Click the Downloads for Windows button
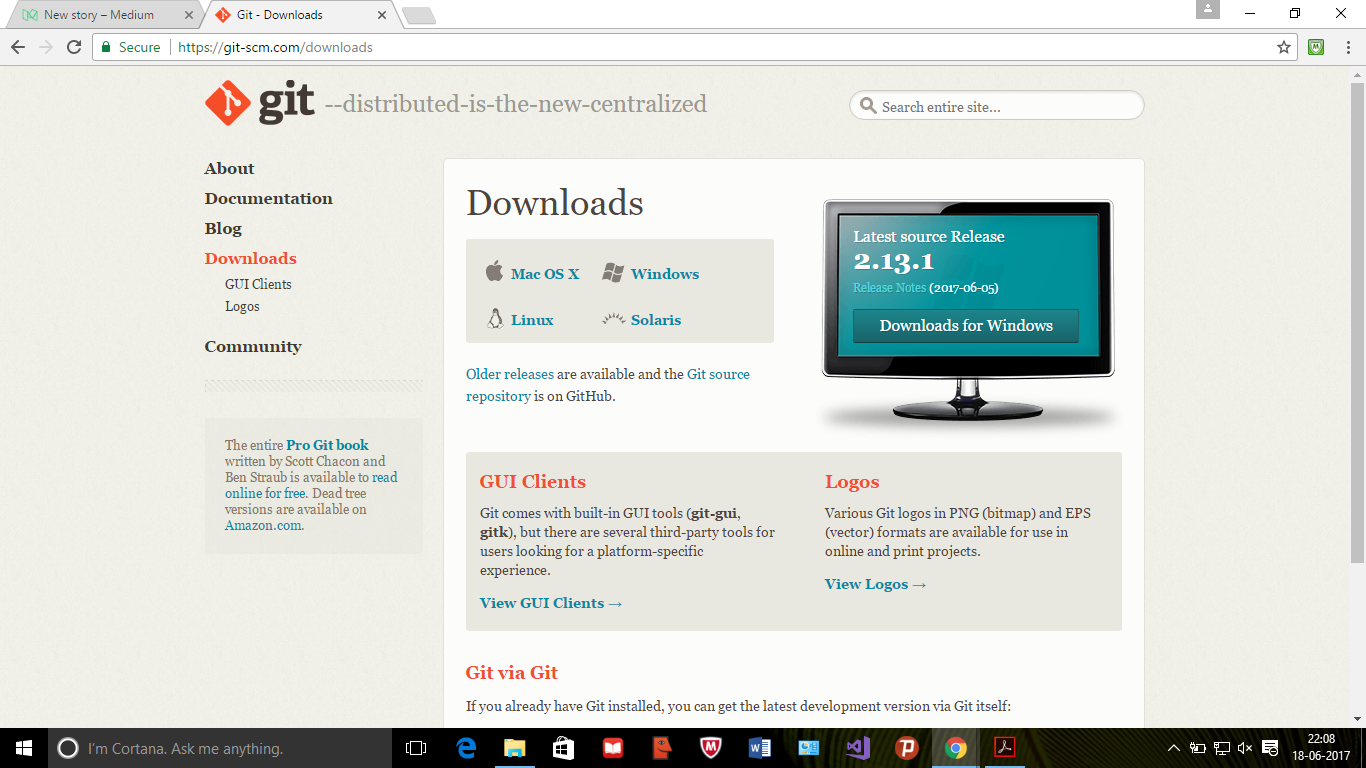The image size is (1366, 768). tap(966, 326)
